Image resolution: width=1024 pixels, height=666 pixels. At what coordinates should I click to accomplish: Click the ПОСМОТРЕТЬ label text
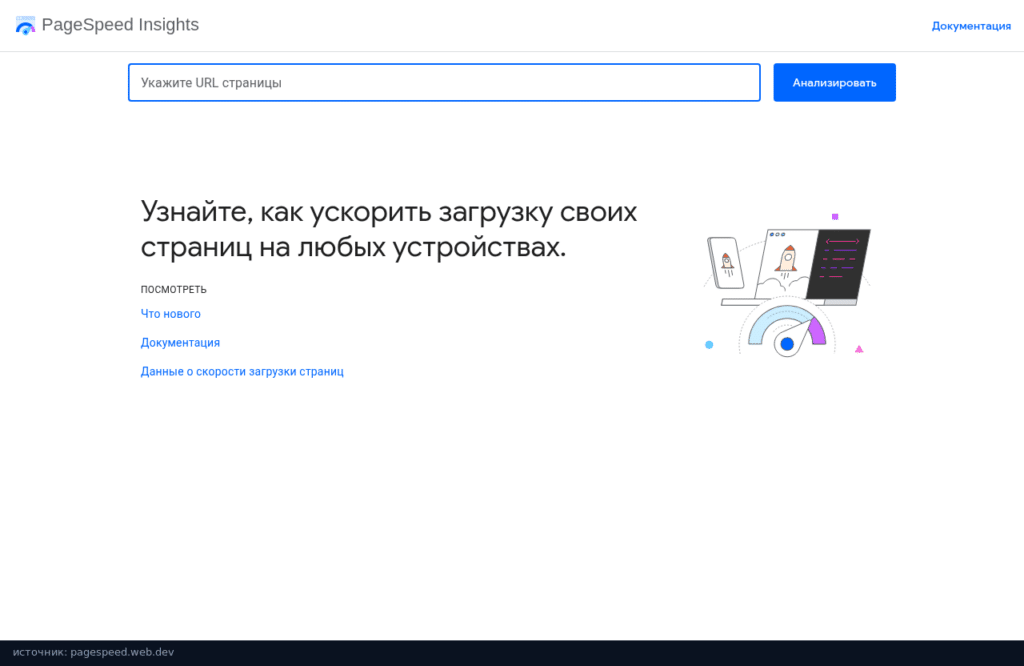tap(174, 289)
